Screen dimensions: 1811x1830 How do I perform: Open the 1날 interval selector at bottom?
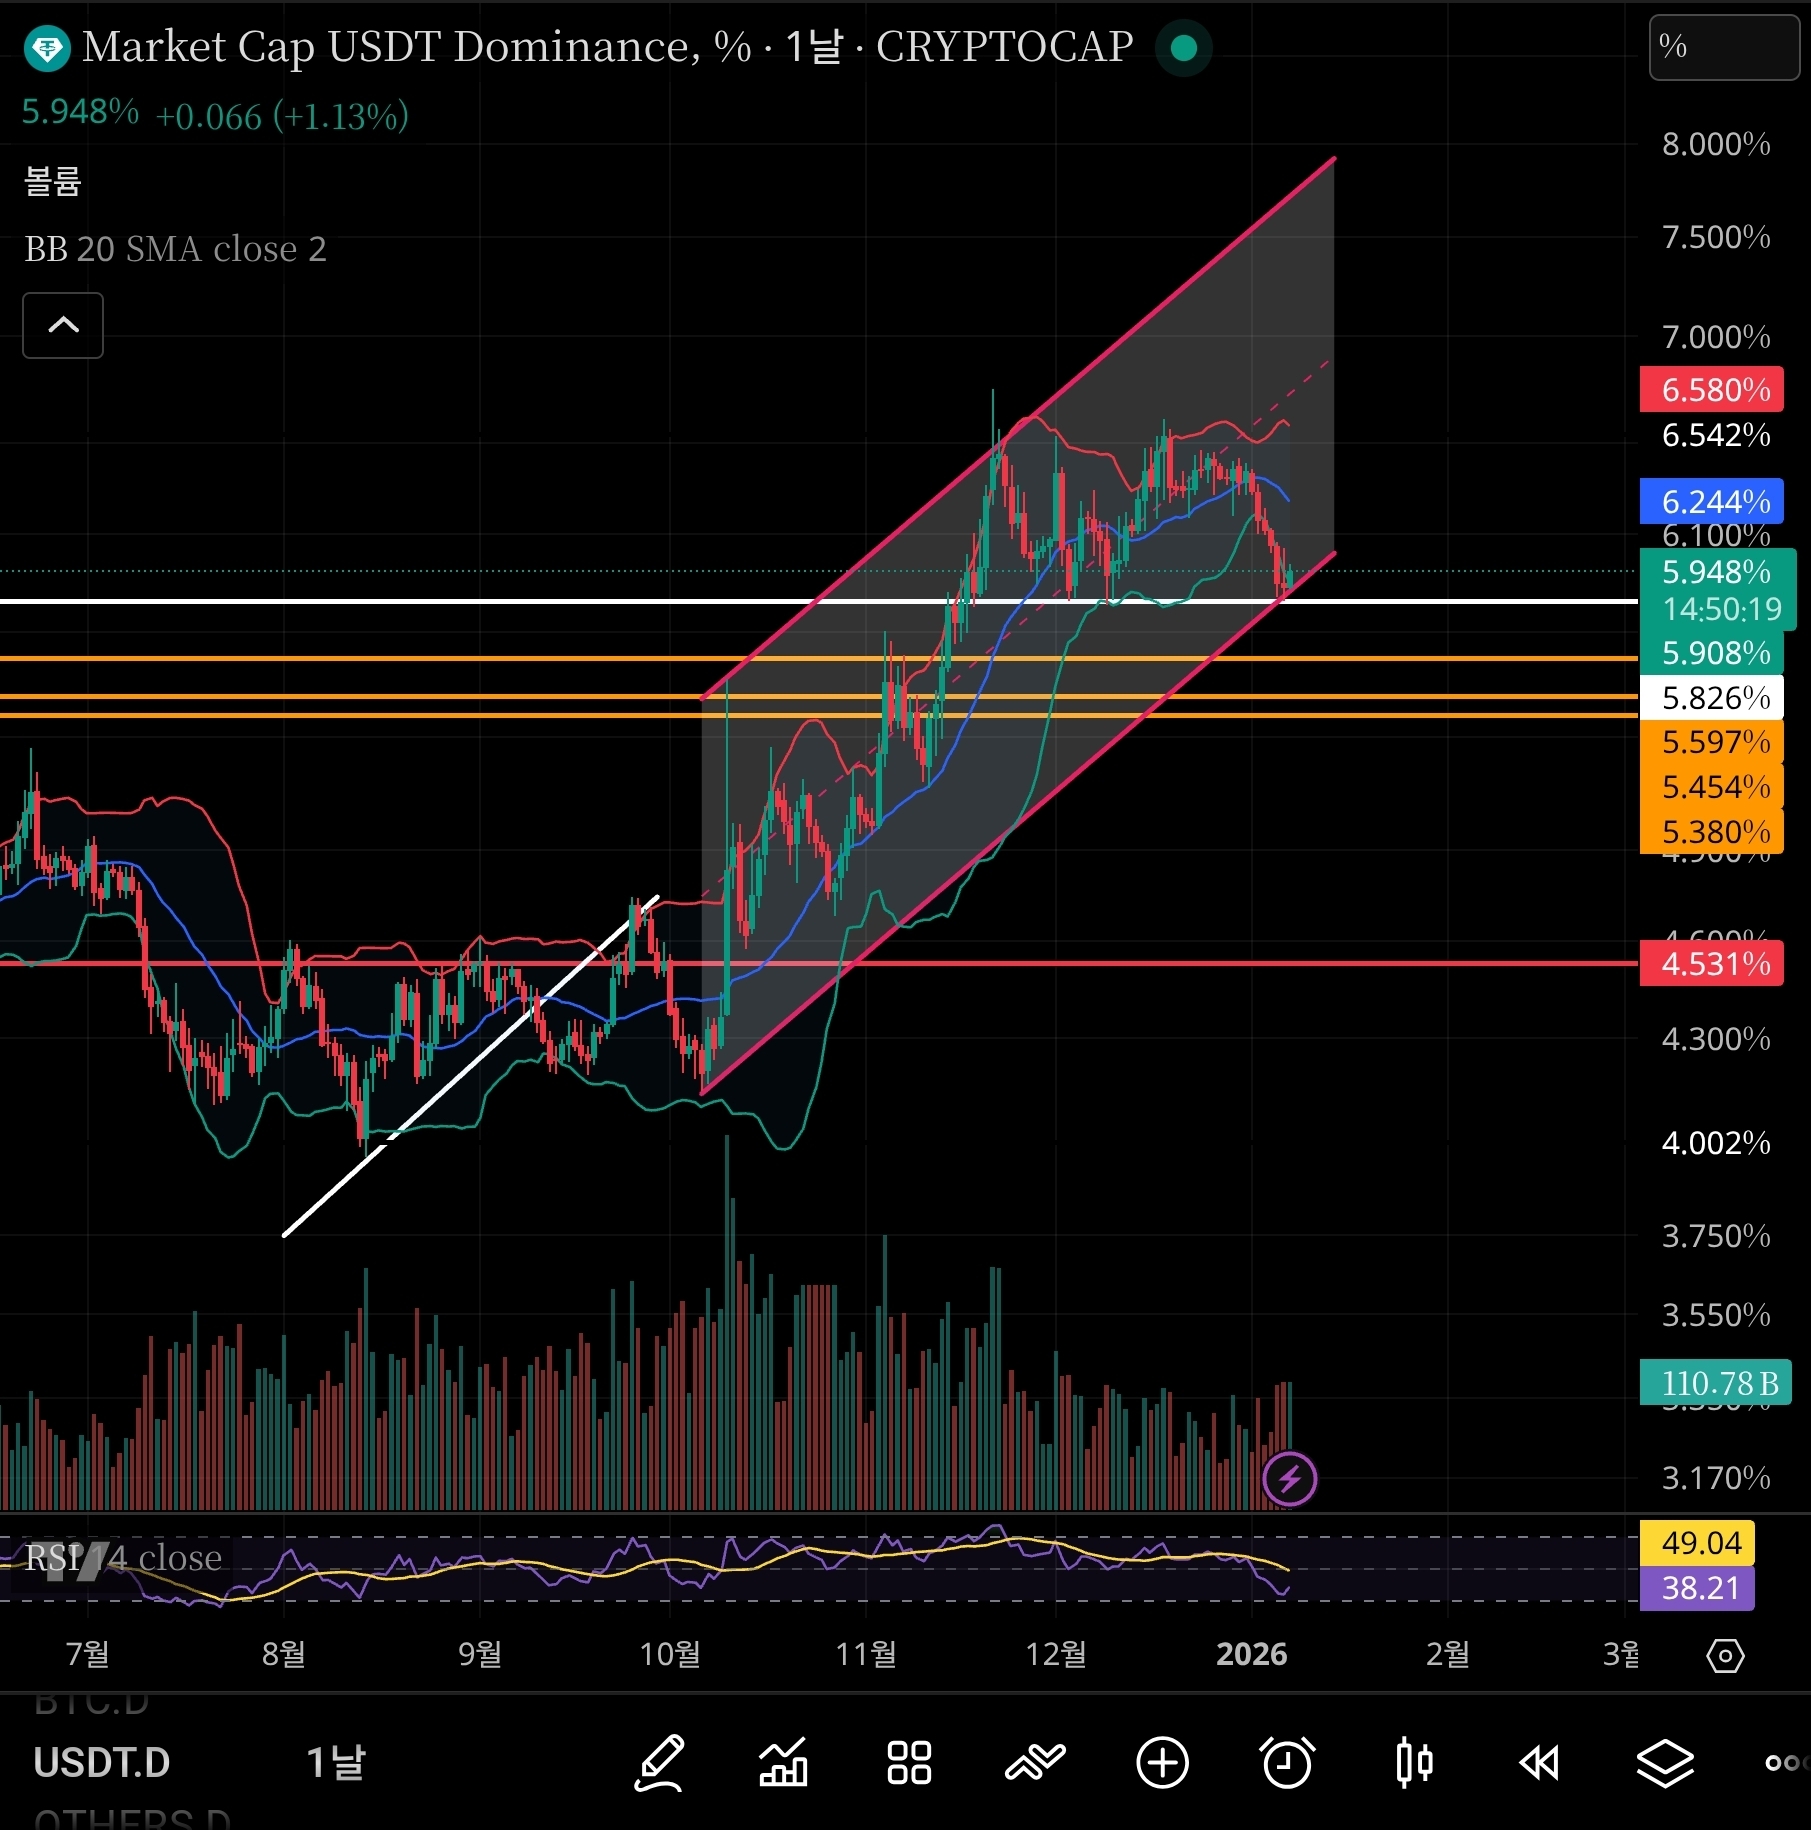pos(336,1763)
